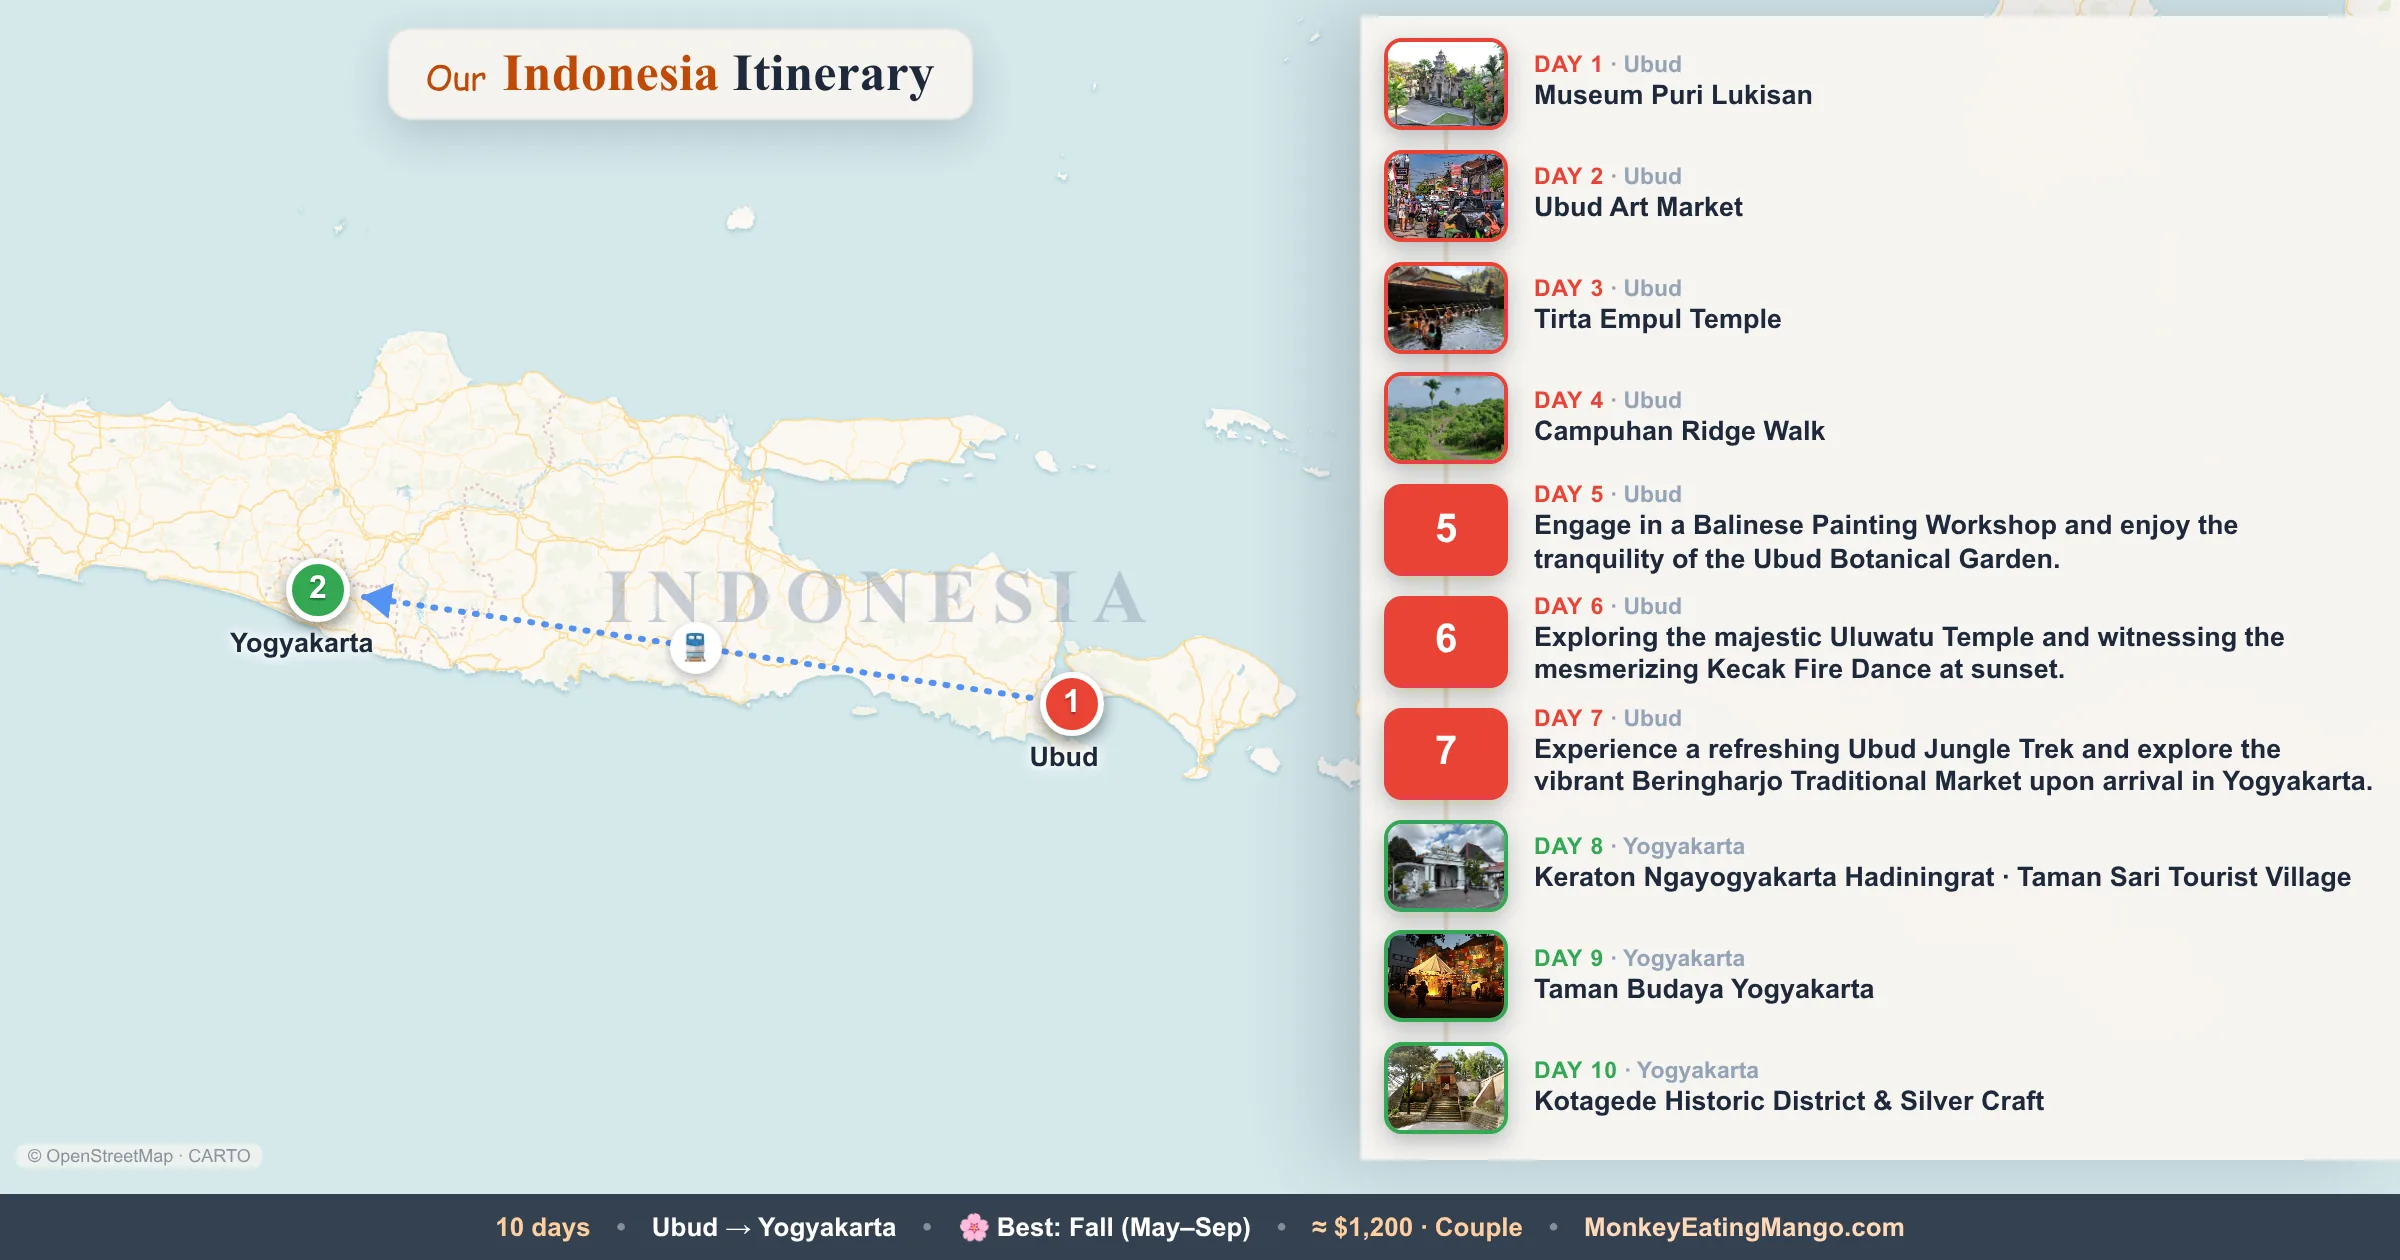Open the Tirta Empul Temple thumbnail
This screenshot has width=2400, height=1260.
coord(1445,308)
